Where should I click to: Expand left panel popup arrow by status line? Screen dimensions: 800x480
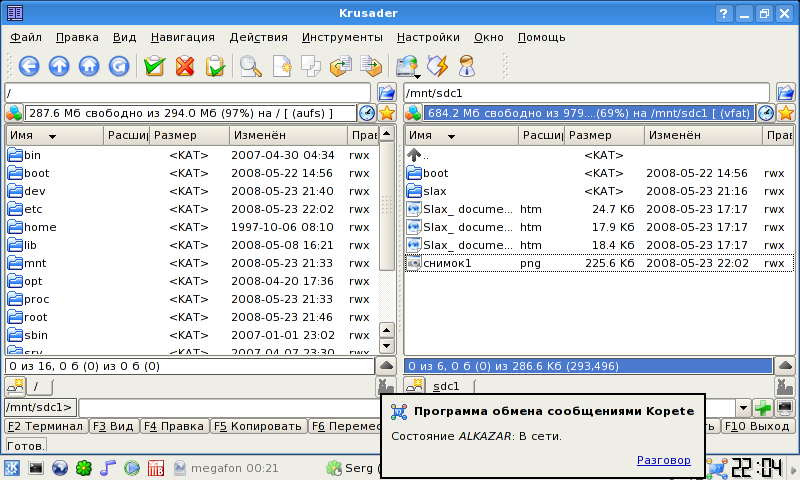[x=386, y=366]
